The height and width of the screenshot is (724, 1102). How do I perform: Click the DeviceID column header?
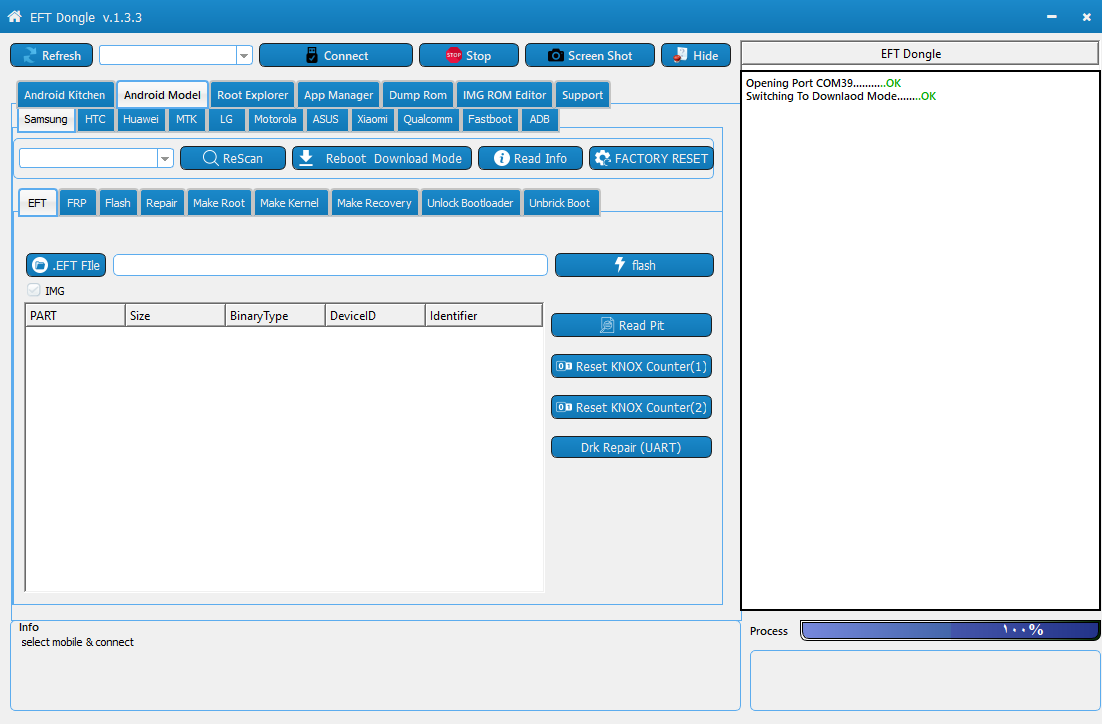click(x=375, y=316)
